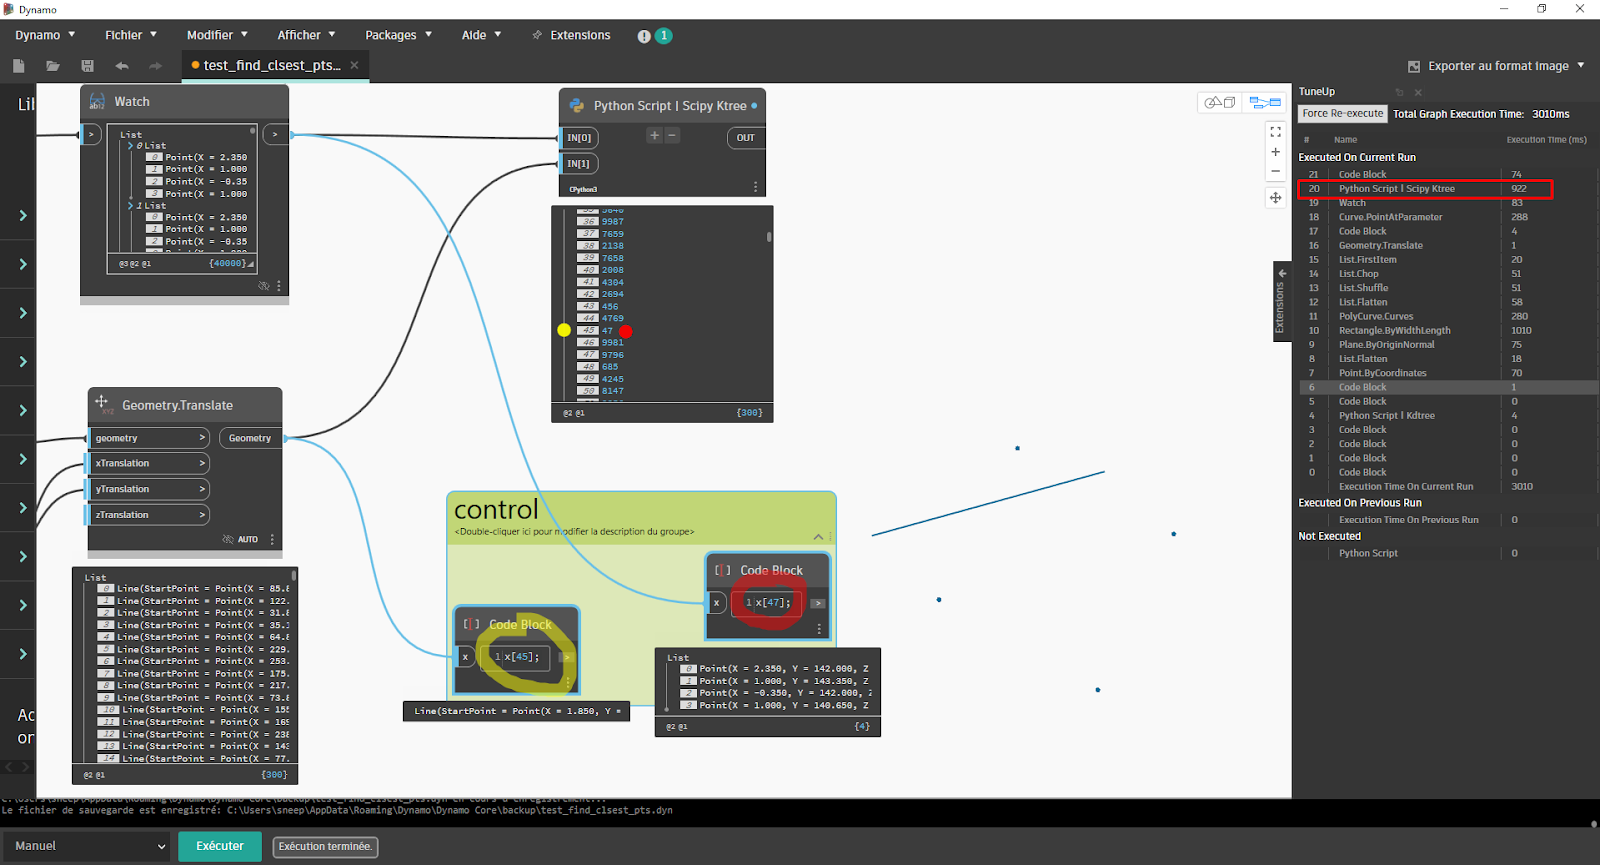Expand the 0 List item in Watch node
This screenshot has width=1600, height=865.
pyautogui.click(x=130, y=146)
